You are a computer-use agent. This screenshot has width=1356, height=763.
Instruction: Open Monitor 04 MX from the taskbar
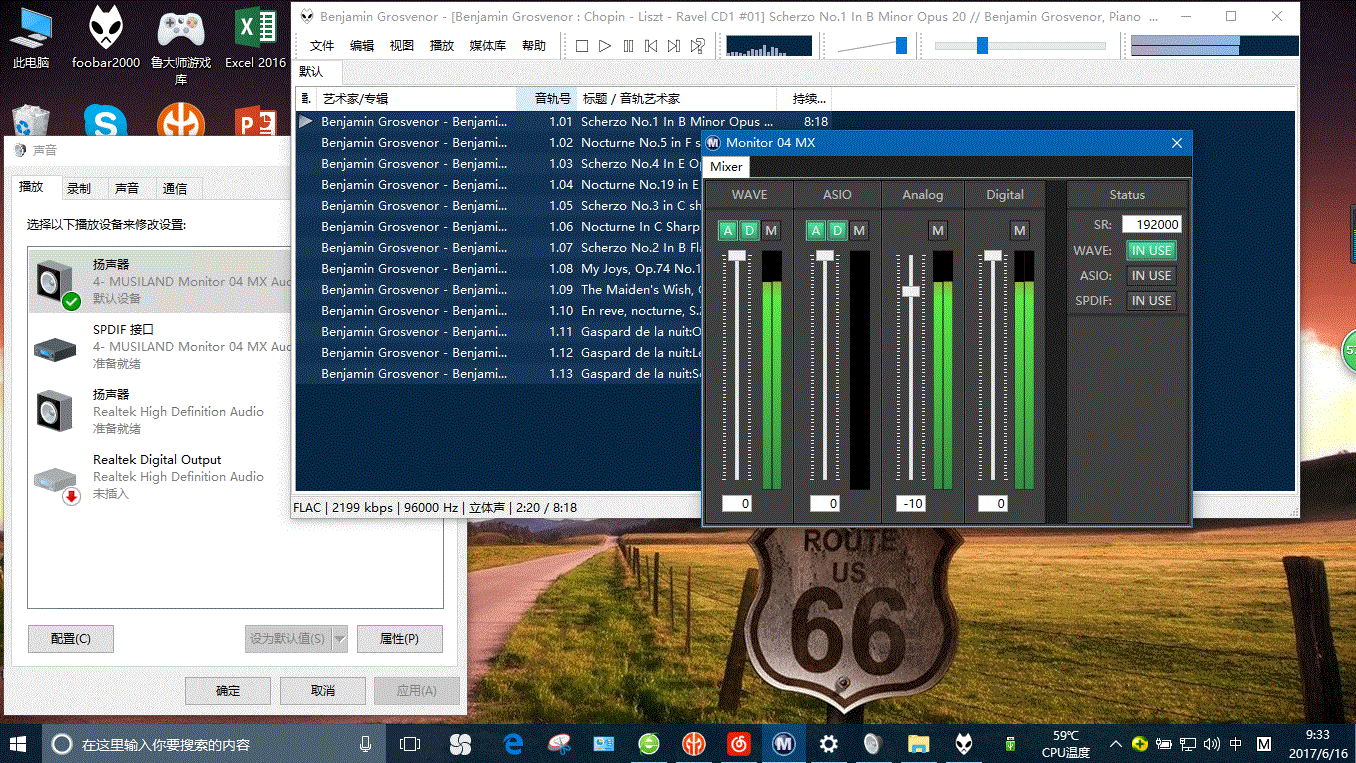coord(783,744)
